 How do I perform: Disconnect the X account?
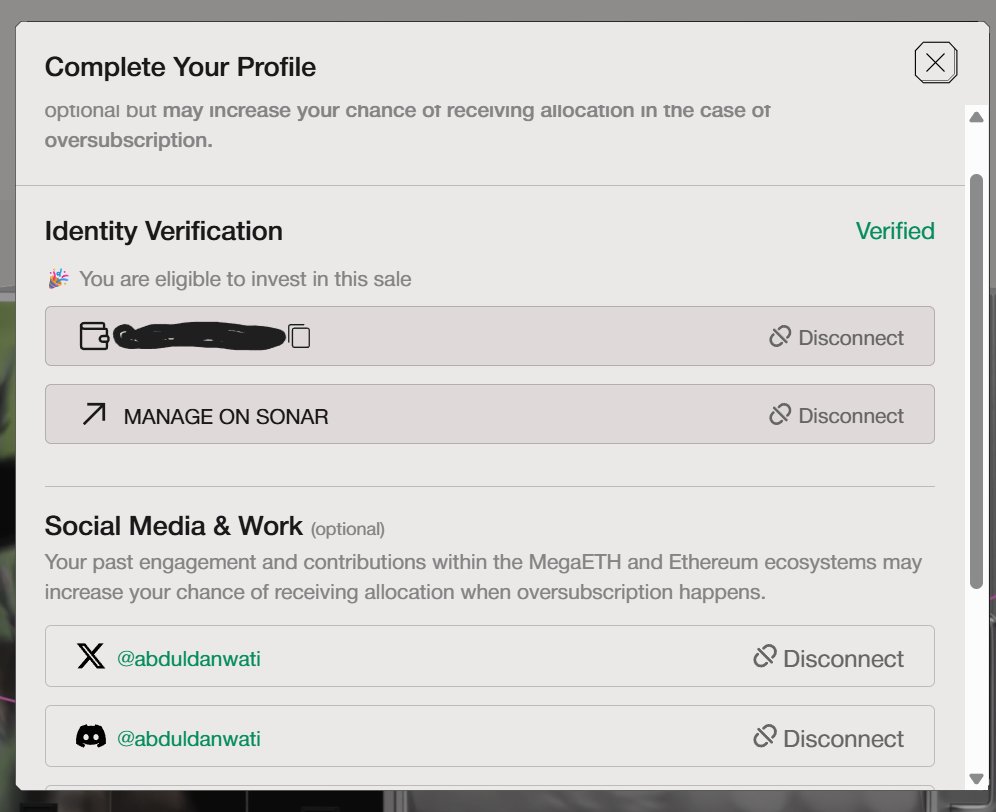coord(828,658)
